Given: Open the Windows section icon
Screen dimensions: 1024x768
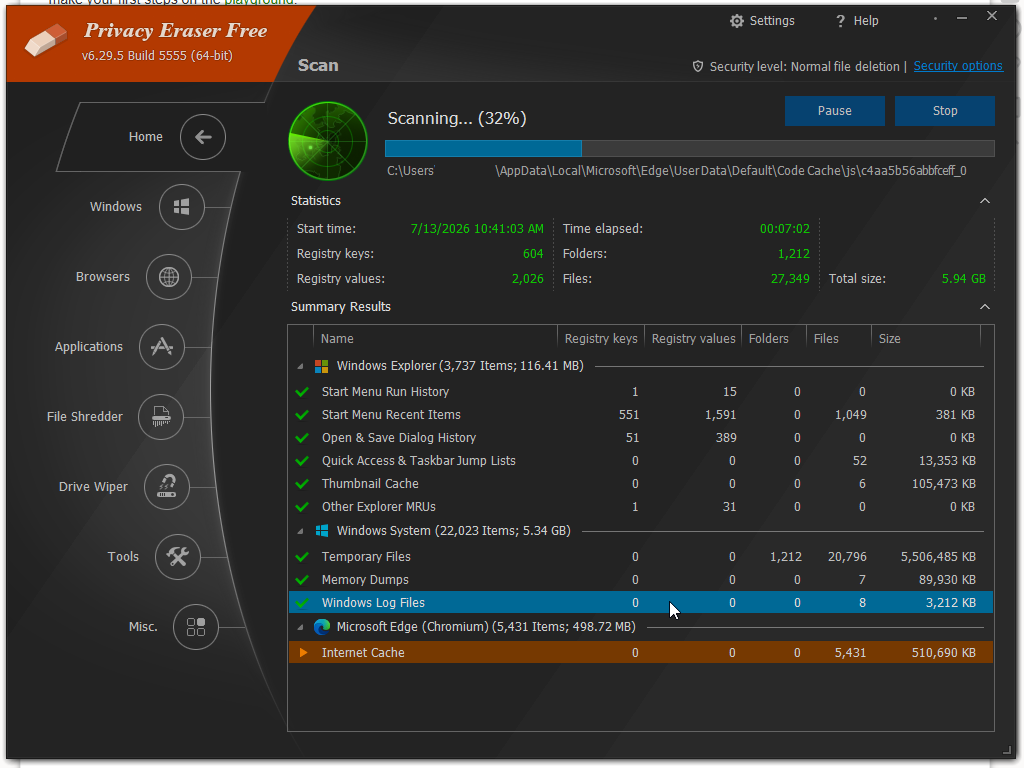Looking at the screenshot, I should pos(182,207).
